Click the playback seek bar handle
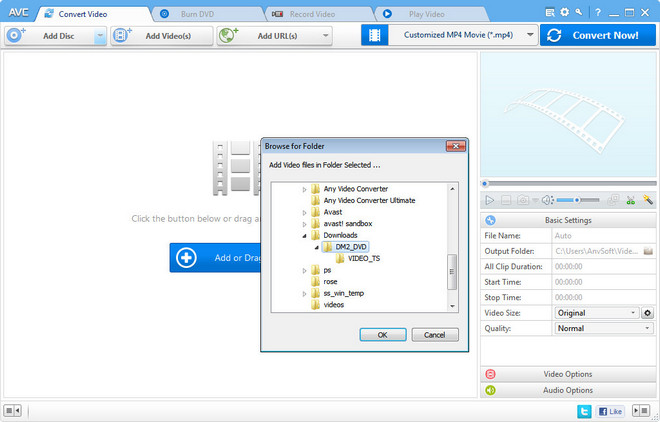This screenshot has height=422, width=660. tap(485, 183)
